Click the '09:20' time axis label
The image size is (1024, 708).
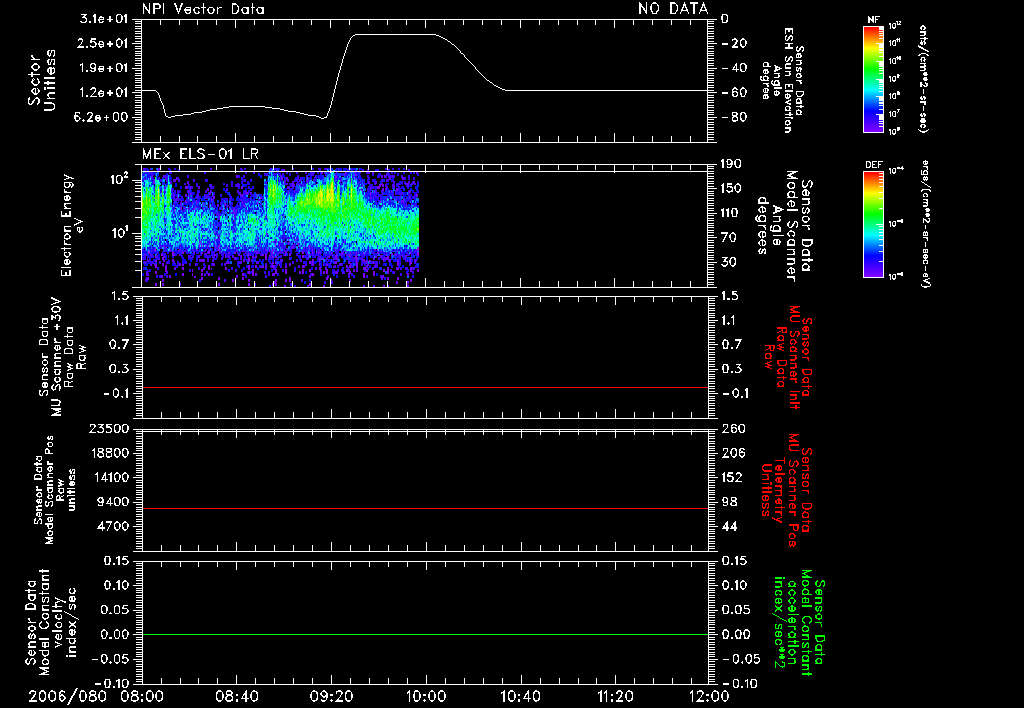(x=331, y=696)
